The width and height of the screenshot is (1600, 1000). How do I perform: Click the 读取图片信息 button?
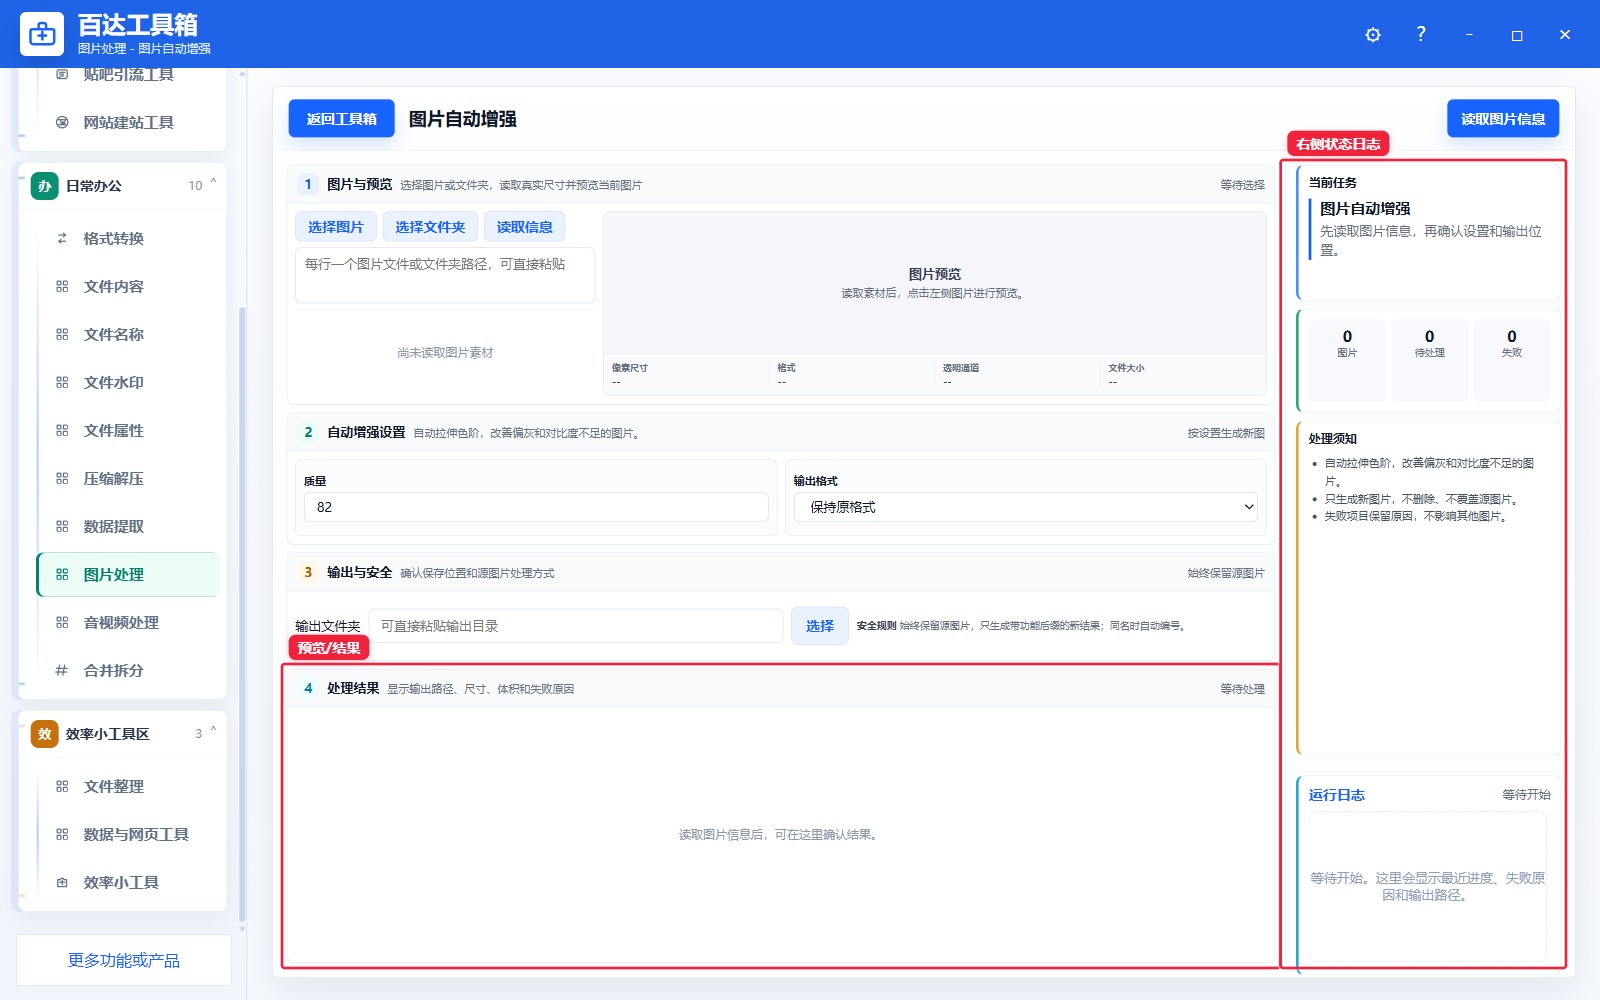(1503, 119)
